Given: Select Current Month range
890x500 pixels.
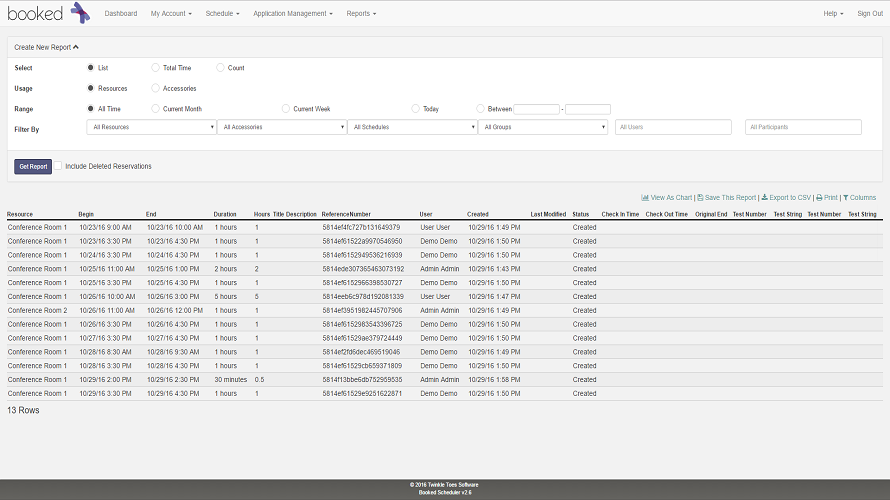Looking at the screenshot, I should 155,108.
